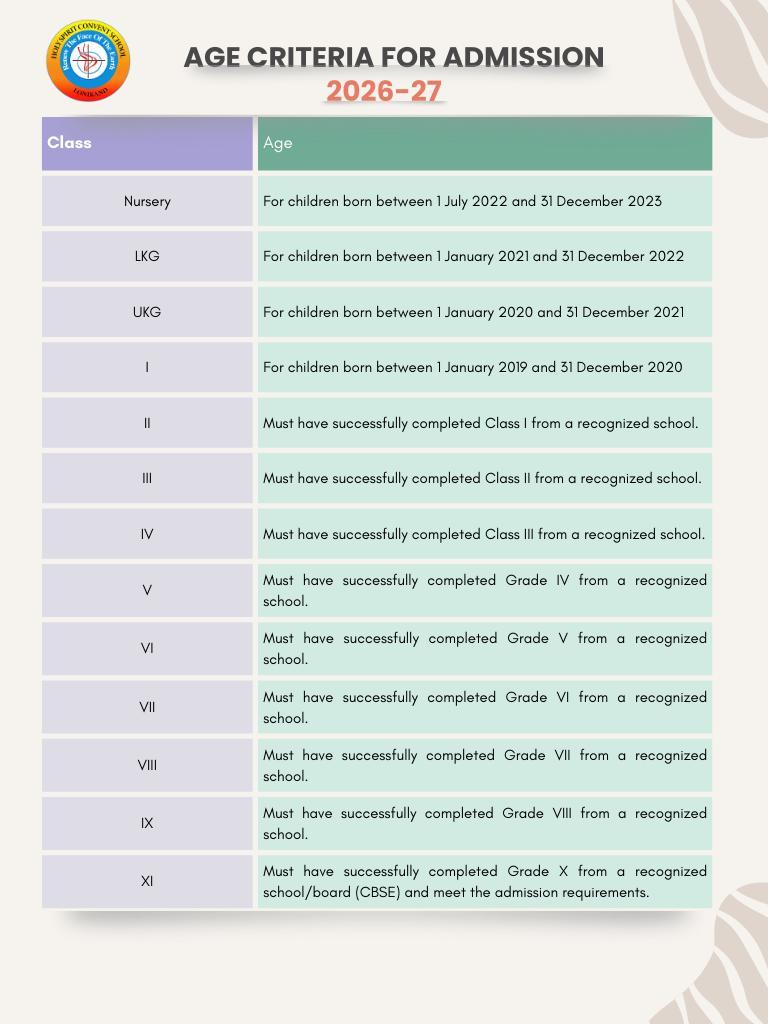Select the Class IX row label

[147, 823]
